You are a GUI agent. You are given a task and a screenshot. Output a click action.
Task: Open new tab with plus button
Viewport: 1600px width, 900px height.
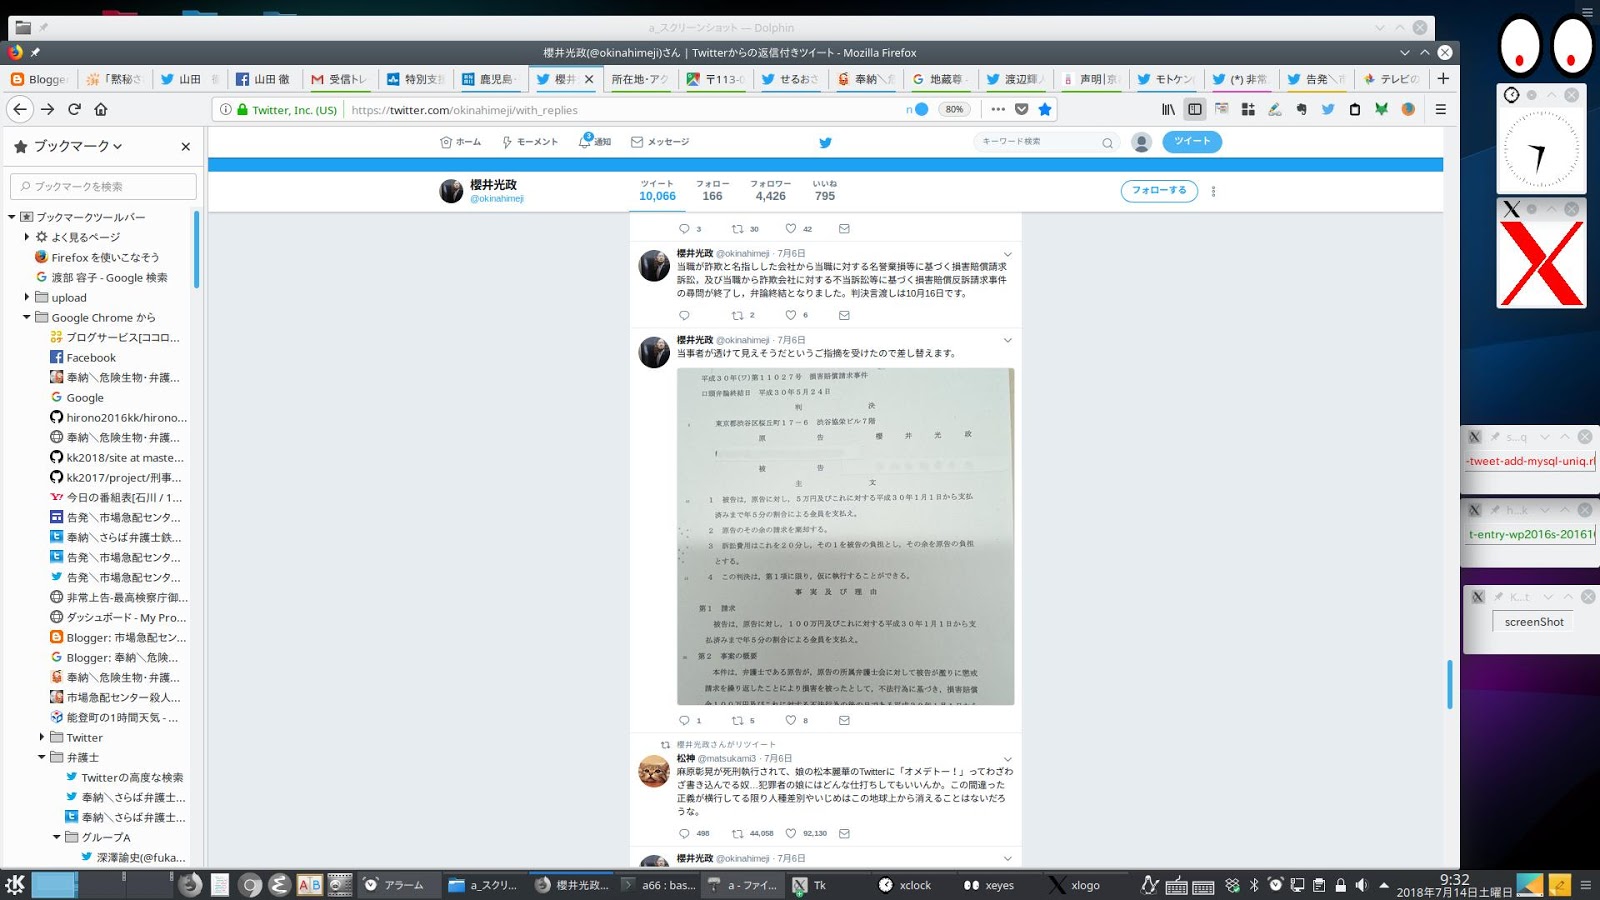(1443, 78)
